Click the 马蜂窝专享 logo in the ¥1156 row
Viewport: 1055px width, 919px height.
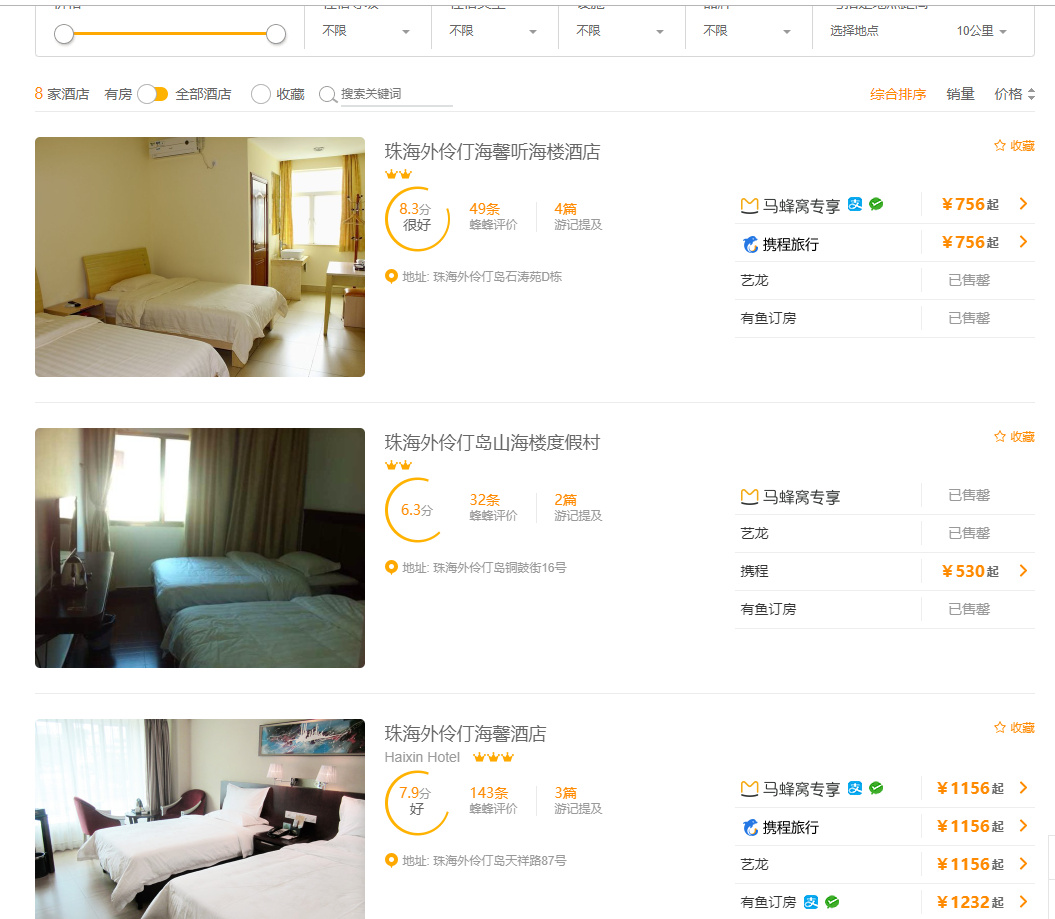[749, 789]
